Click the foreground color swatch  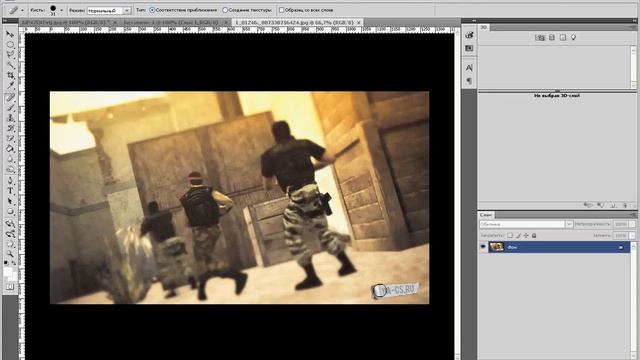[x=8, y=271]
